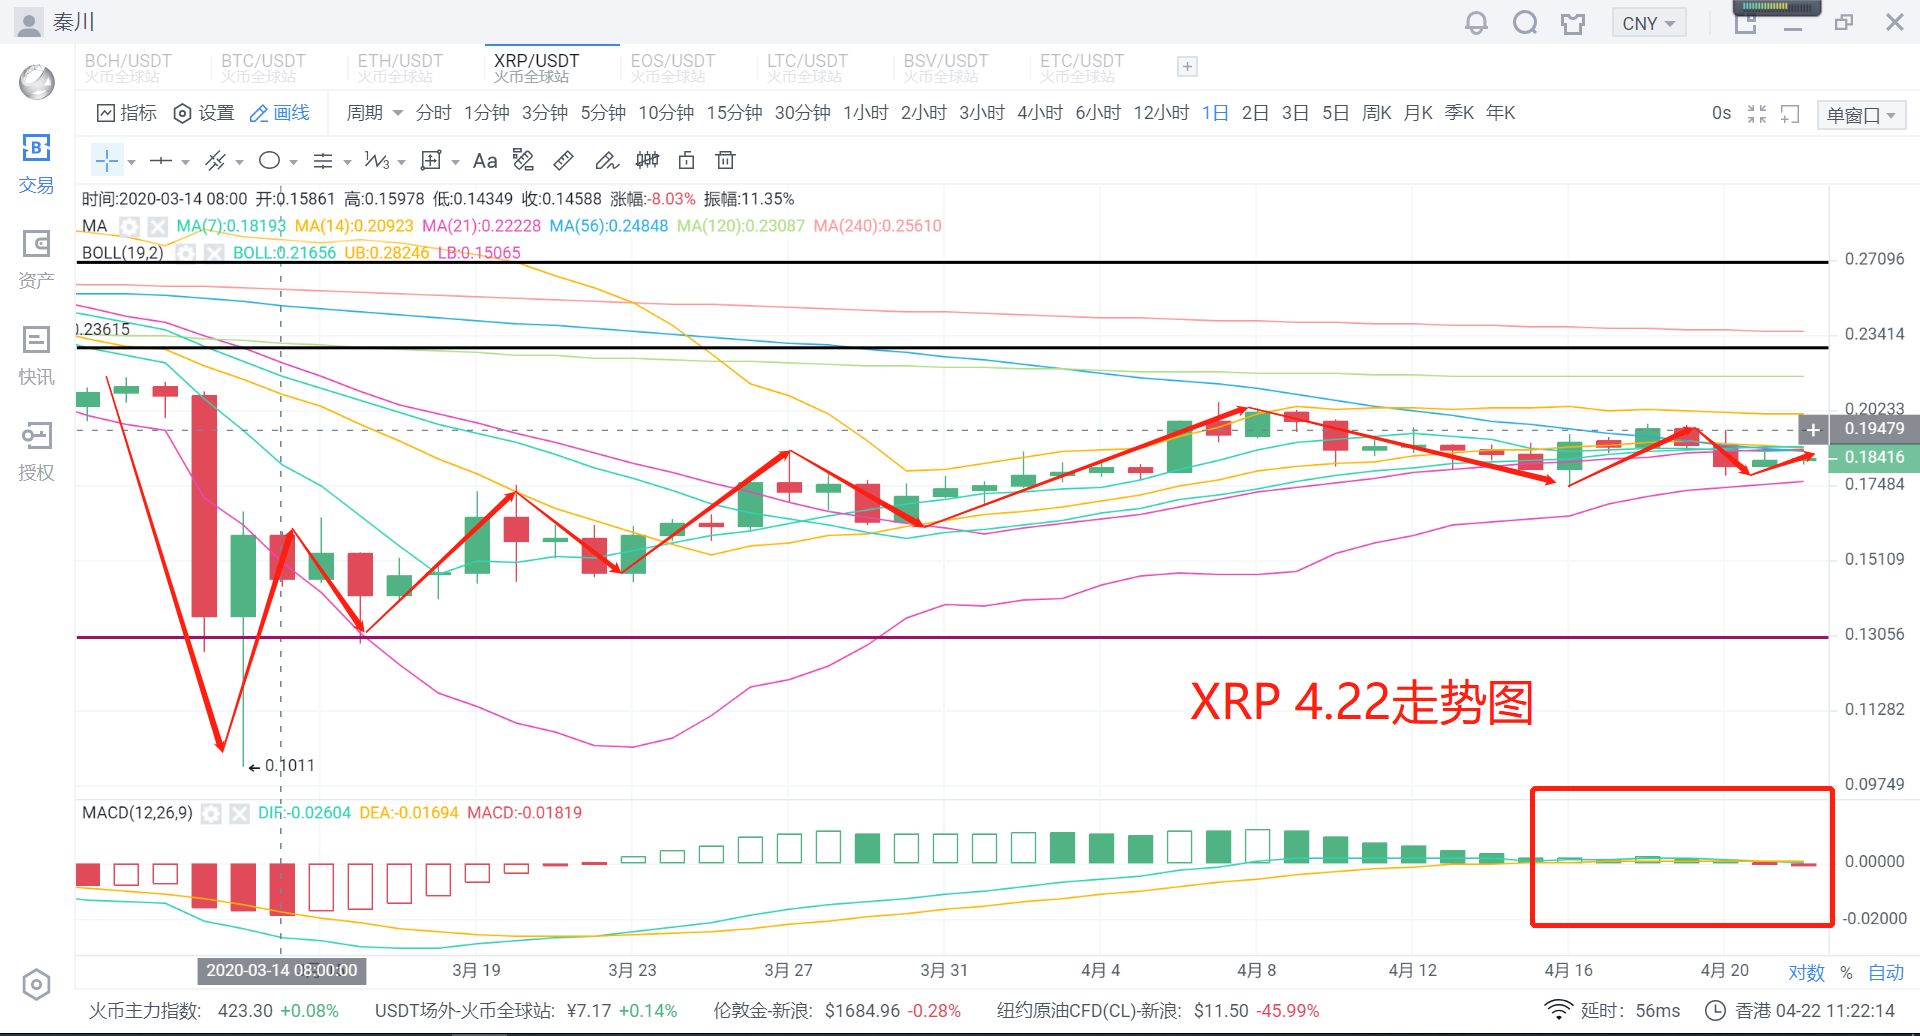Select the 1日 daily timeframe
The width and height of the screenshot is (1920, 1036).
[x=1215, y=113]
